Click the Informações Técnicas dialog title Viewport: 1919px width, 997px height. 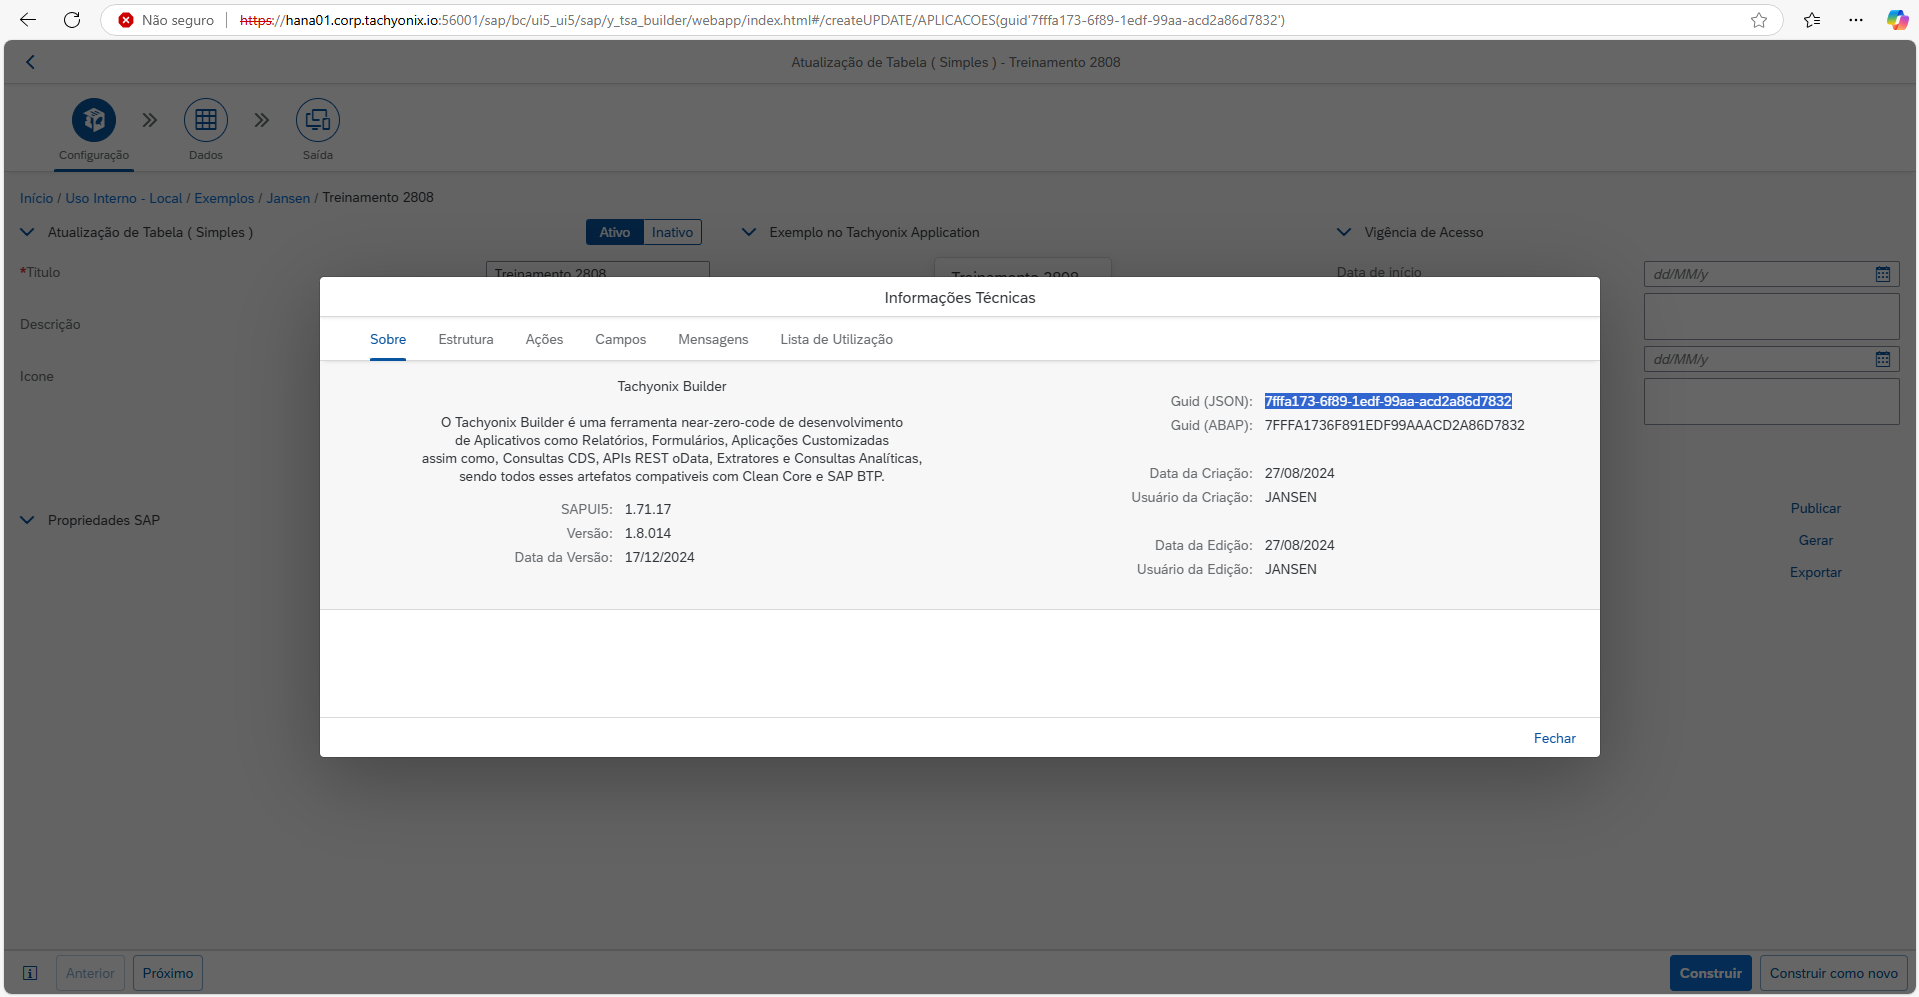point(959,298)
